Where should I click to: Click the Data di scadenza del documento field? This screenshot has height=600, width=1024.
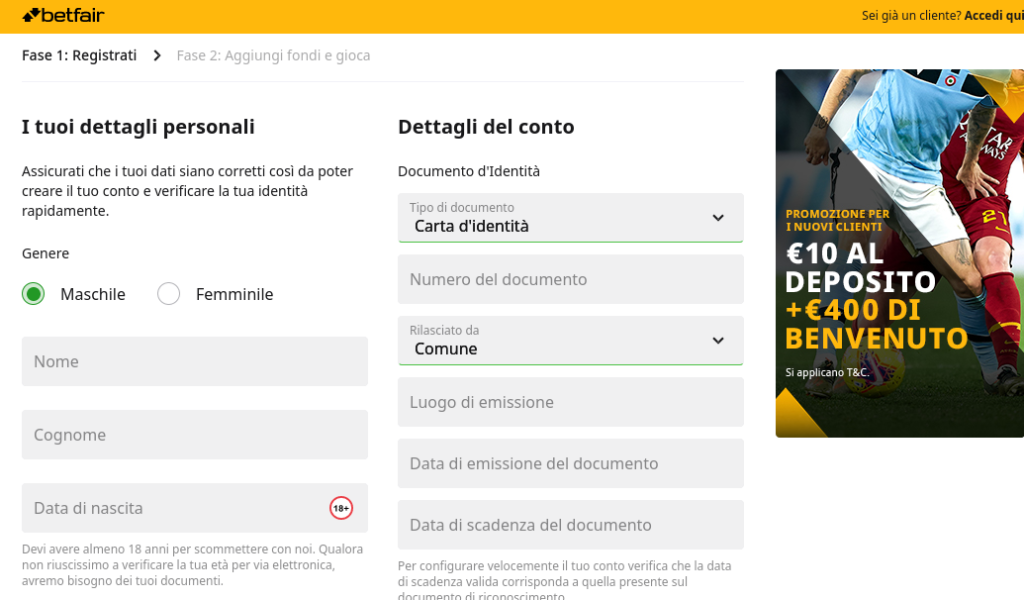[570, 524]
